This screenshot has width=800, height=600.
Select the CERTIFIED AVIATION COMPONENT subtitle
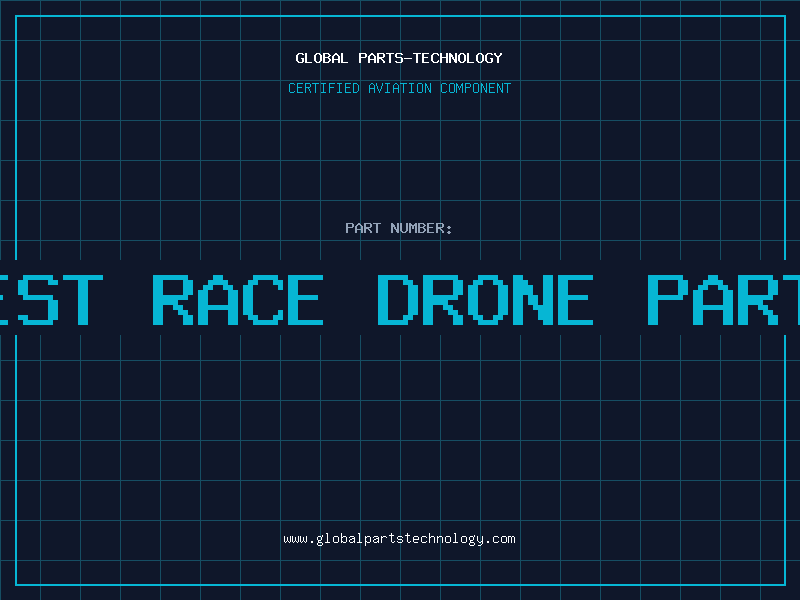click(399, 88)
